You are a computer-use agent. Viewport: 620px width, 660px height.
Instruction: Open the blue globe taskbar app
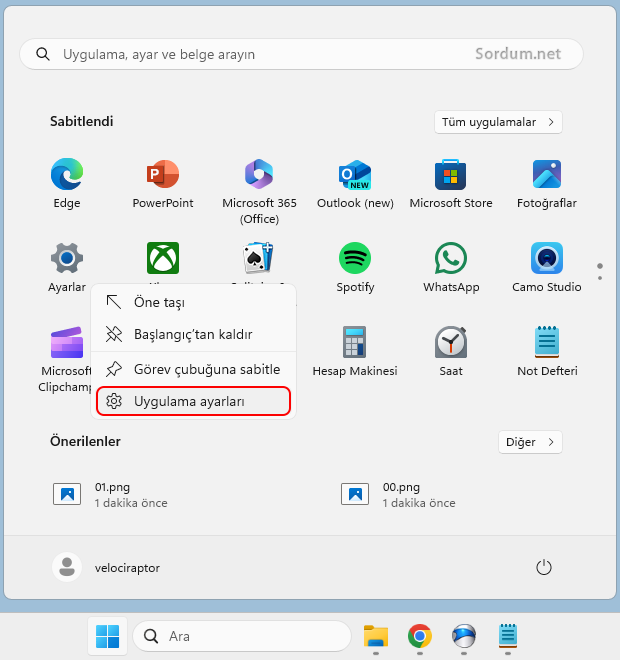click(x=463, y=636)
